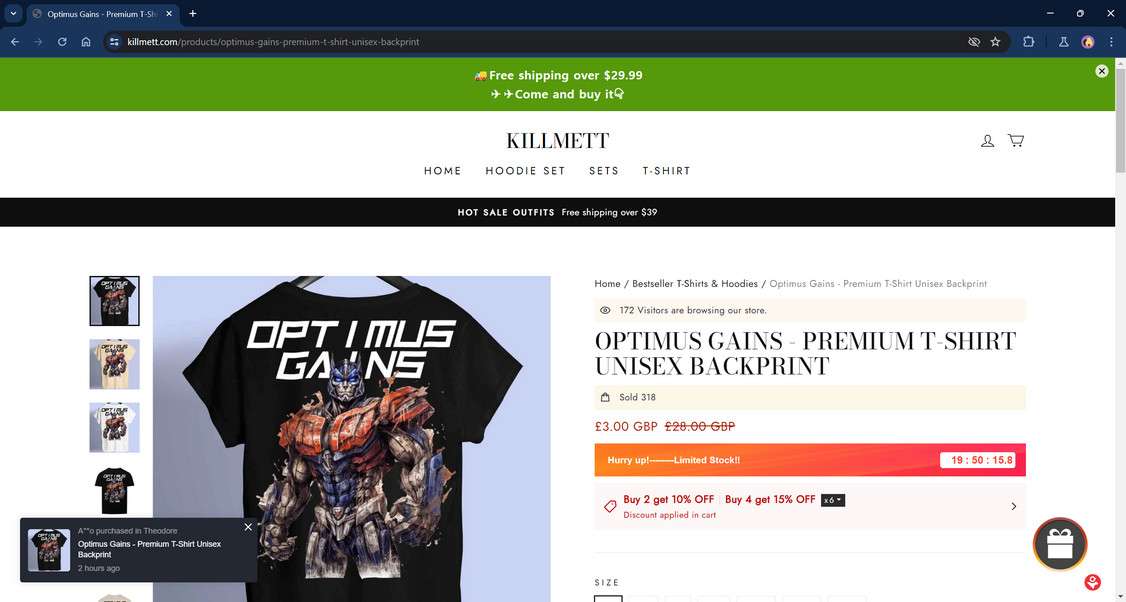The height and width of the screenshot is (602, 1126).
Task: Open the x6 quantity discount dropdown
Action: 833,500
